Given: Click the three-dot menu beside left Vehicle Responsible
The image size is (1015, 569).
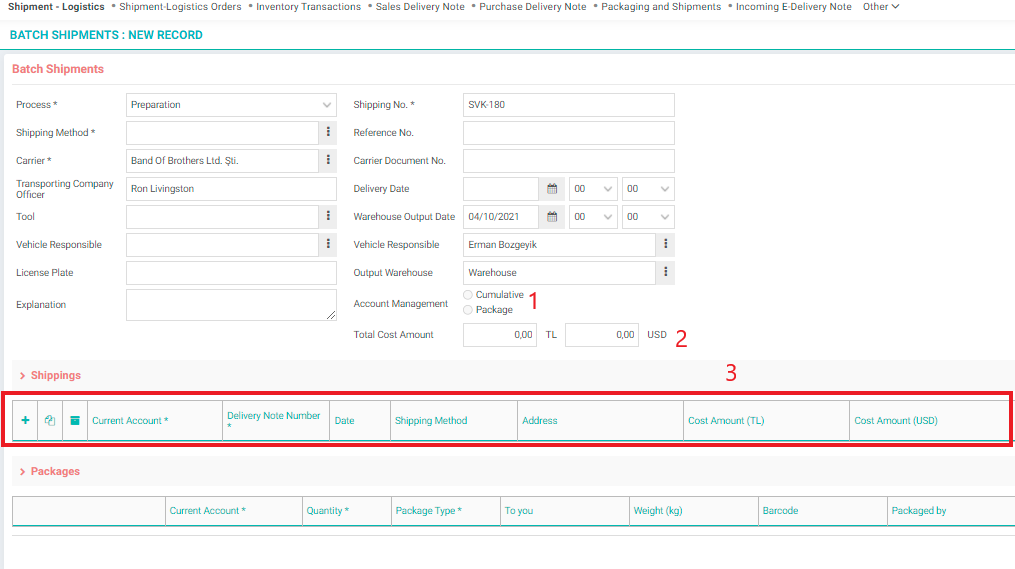Looking at the screenshot, I should click(x=328, y=244).
